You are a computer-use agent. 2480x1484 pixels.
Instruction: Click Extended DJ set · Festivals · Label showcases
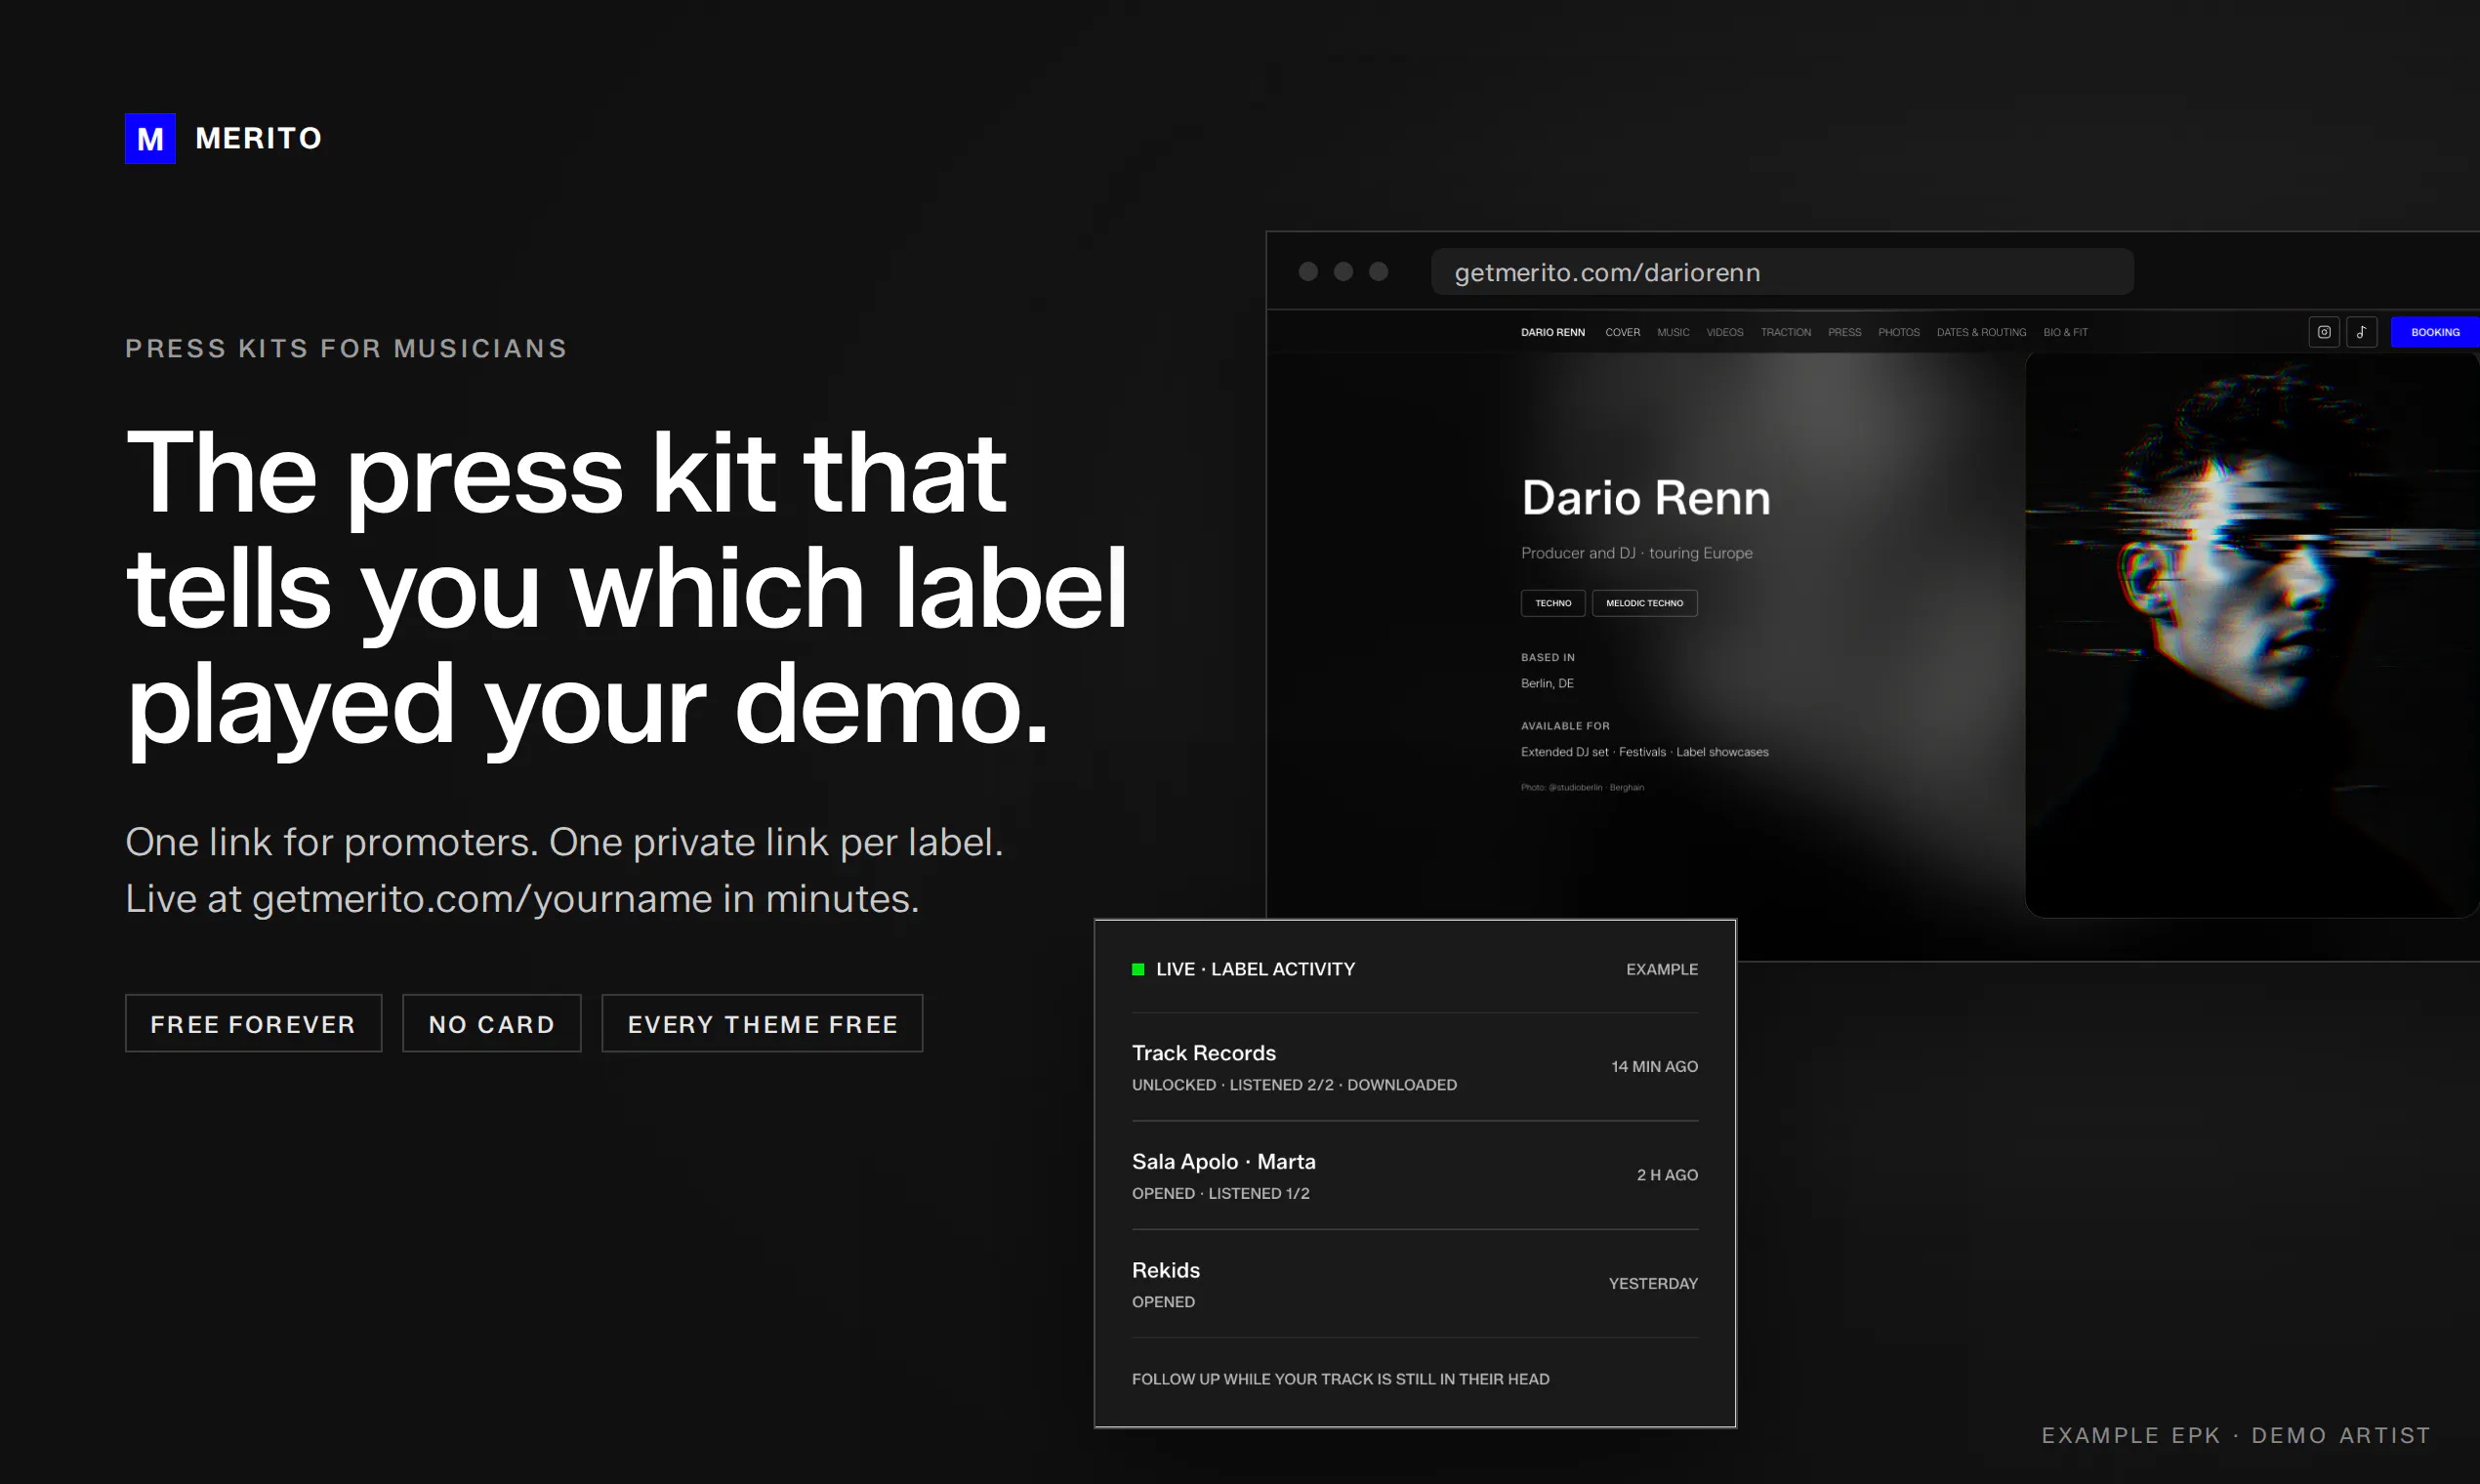tap(1644, 752)
